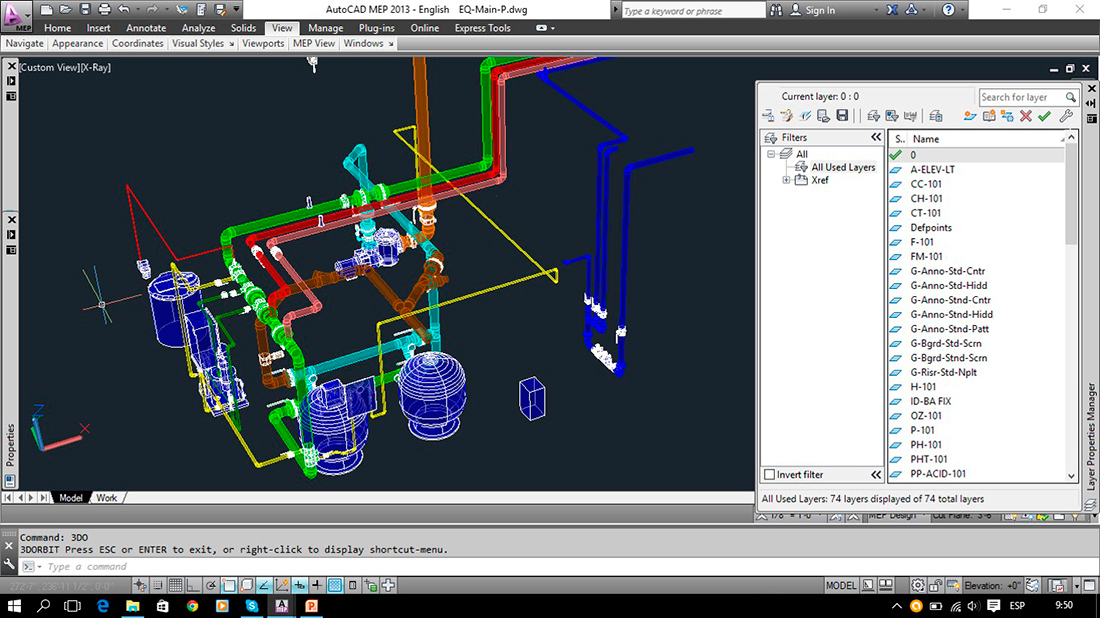Enable the Invert filter checkbox
Screen dimensions: 1100x618
click(x=769, y=474)
